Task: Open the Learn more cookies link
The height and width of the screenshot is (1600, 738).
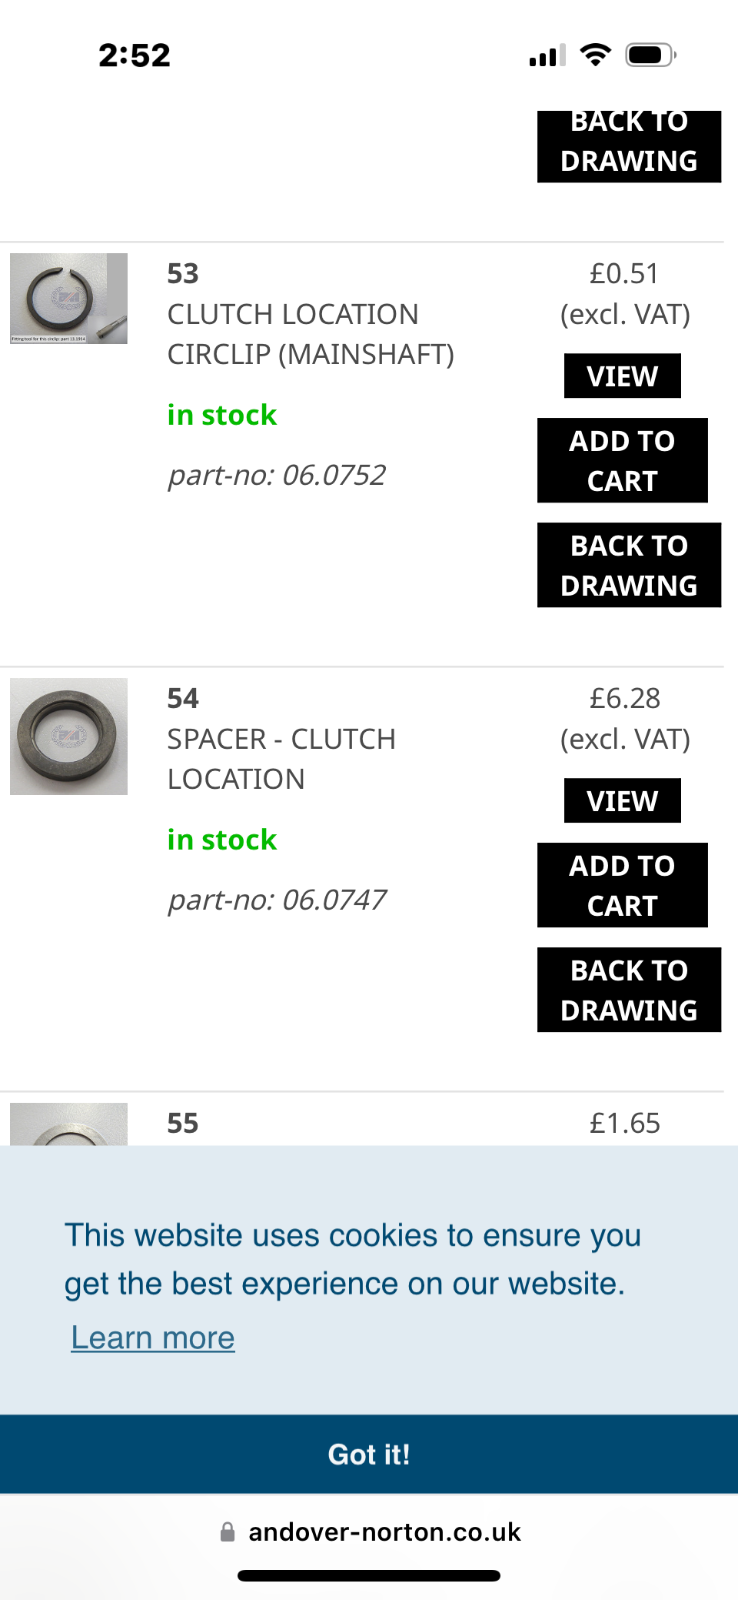Action: tap(153, 1338)
